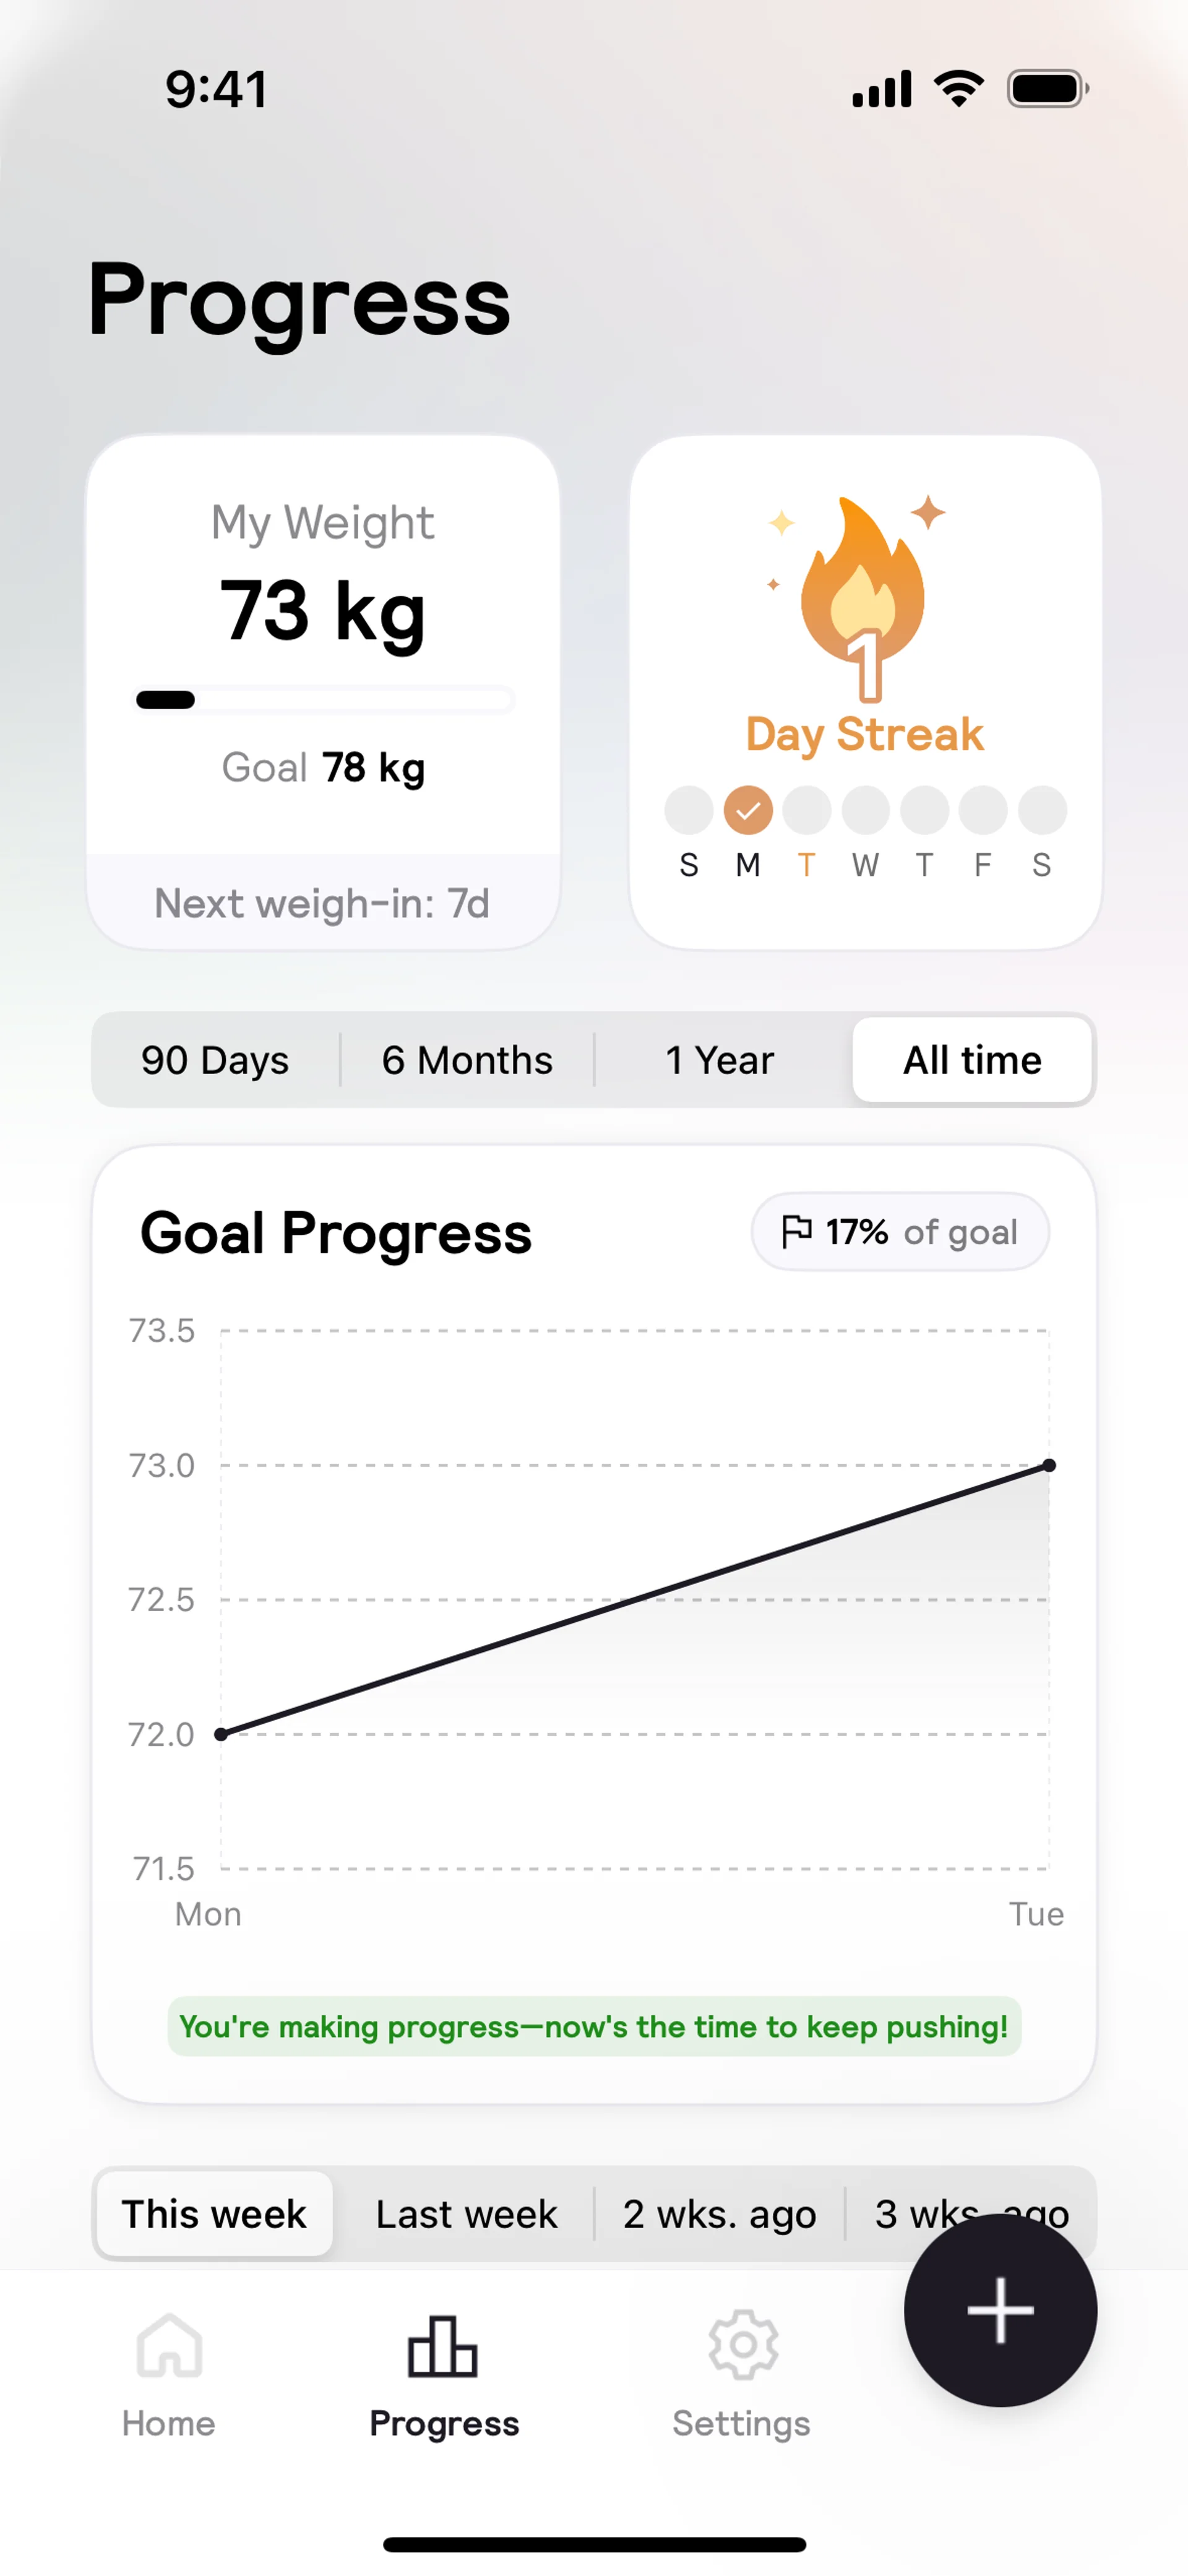Select the 1 Year range
This screenshot has width=1188, height=2576.
(x=720, y=1060)
